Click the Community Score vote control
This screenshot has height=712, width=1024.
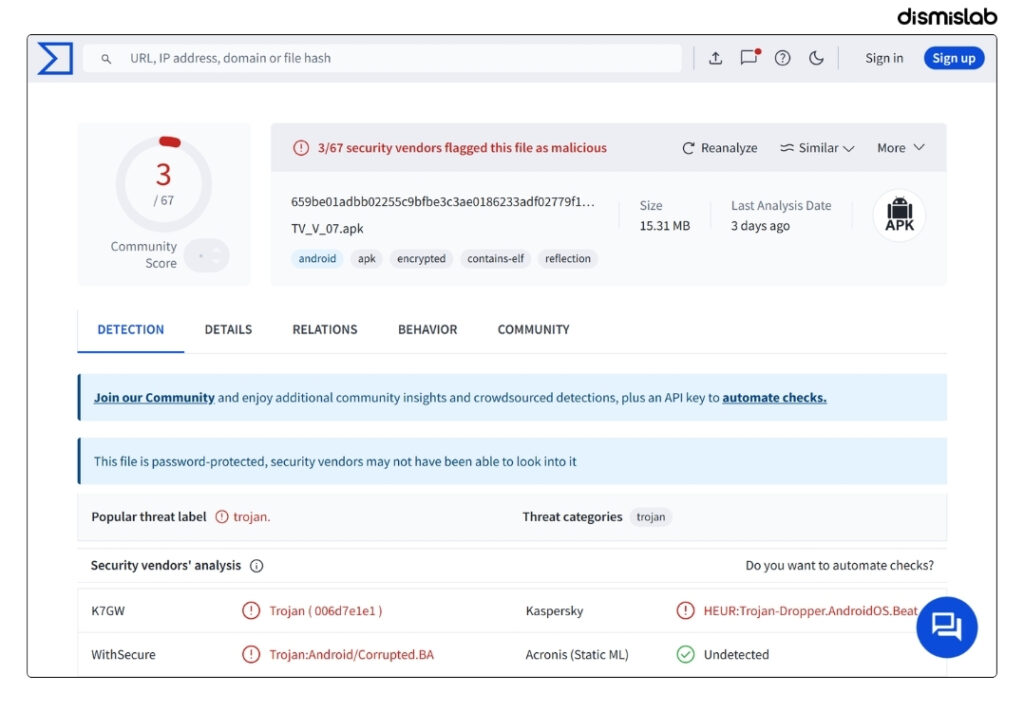(206, 255)
